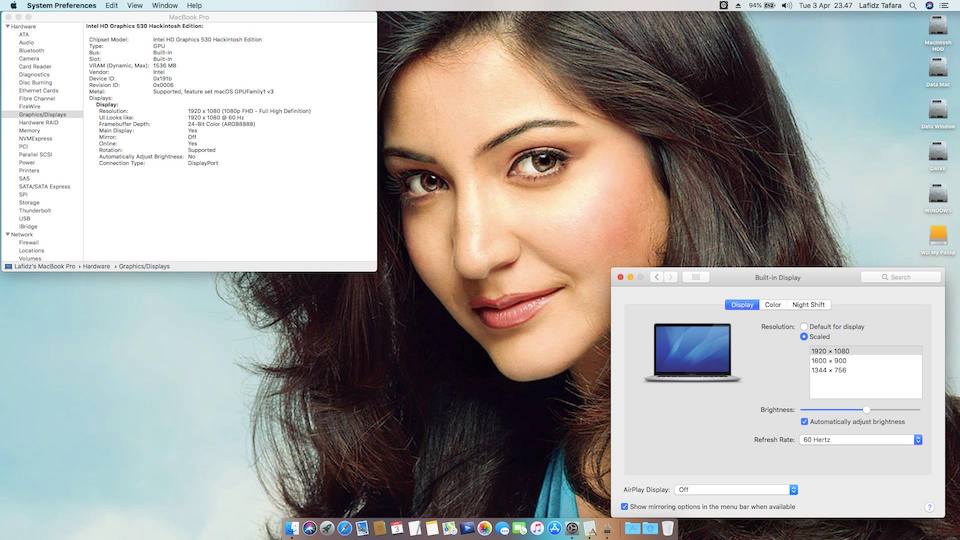The image size is (960, 540).
Task: Open the Trash in the Dock
Action: pos(667,527)
